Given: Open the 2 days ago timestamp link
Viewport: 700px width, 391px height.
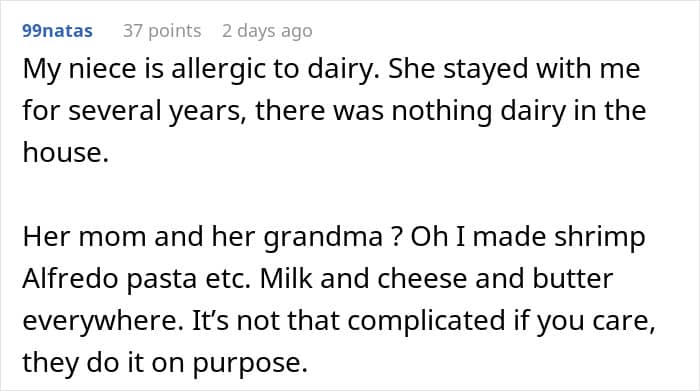Looking at the screenshot, I should [267, 31].
